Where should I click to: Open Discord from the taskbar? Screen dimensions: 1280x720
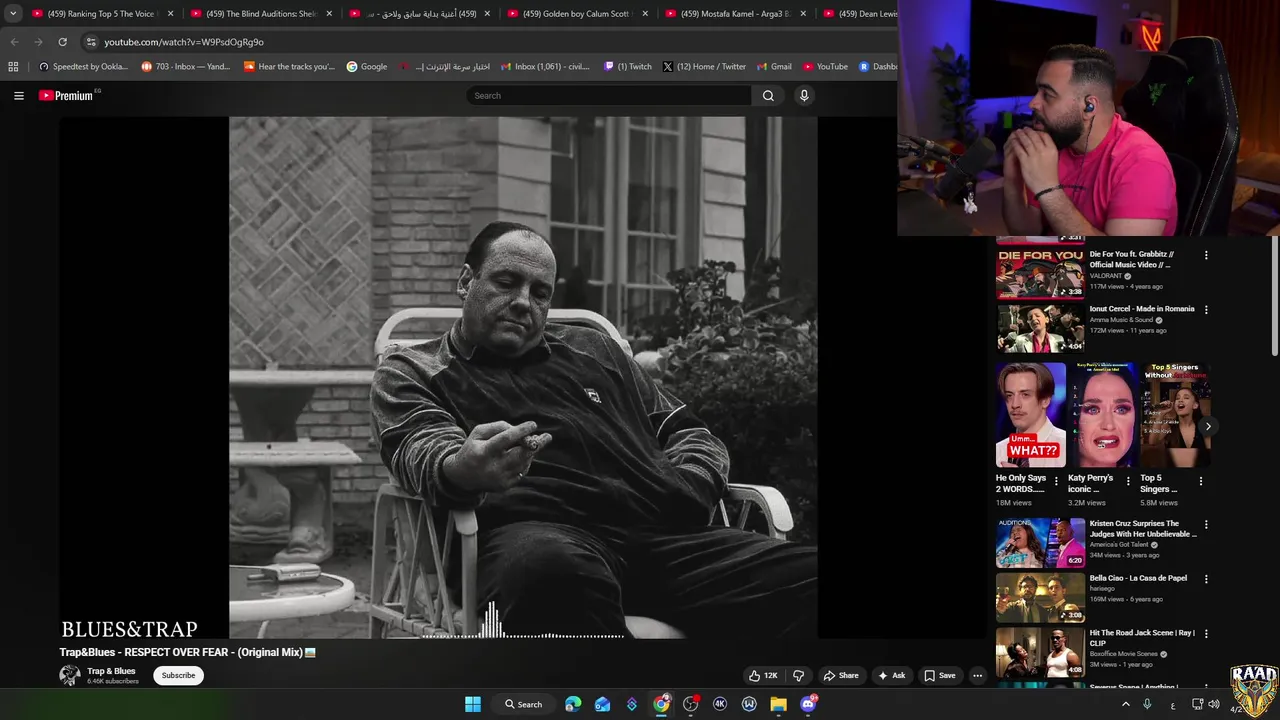[808, 704]
